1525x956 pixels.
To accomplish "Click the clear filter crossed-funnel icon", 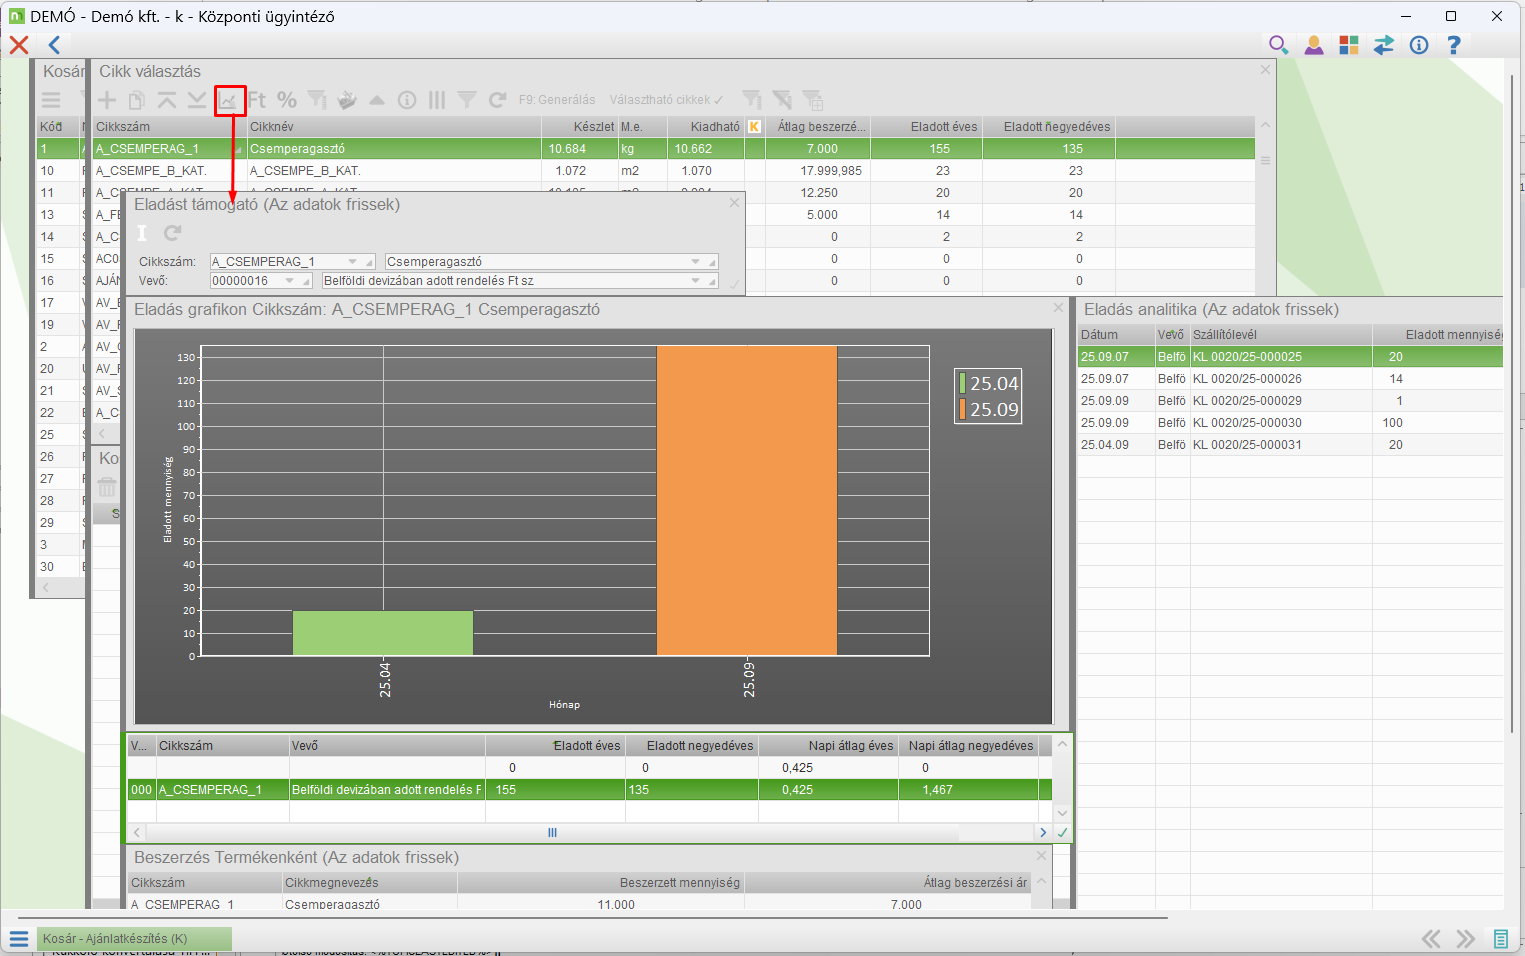I will [x=782, y=100].
